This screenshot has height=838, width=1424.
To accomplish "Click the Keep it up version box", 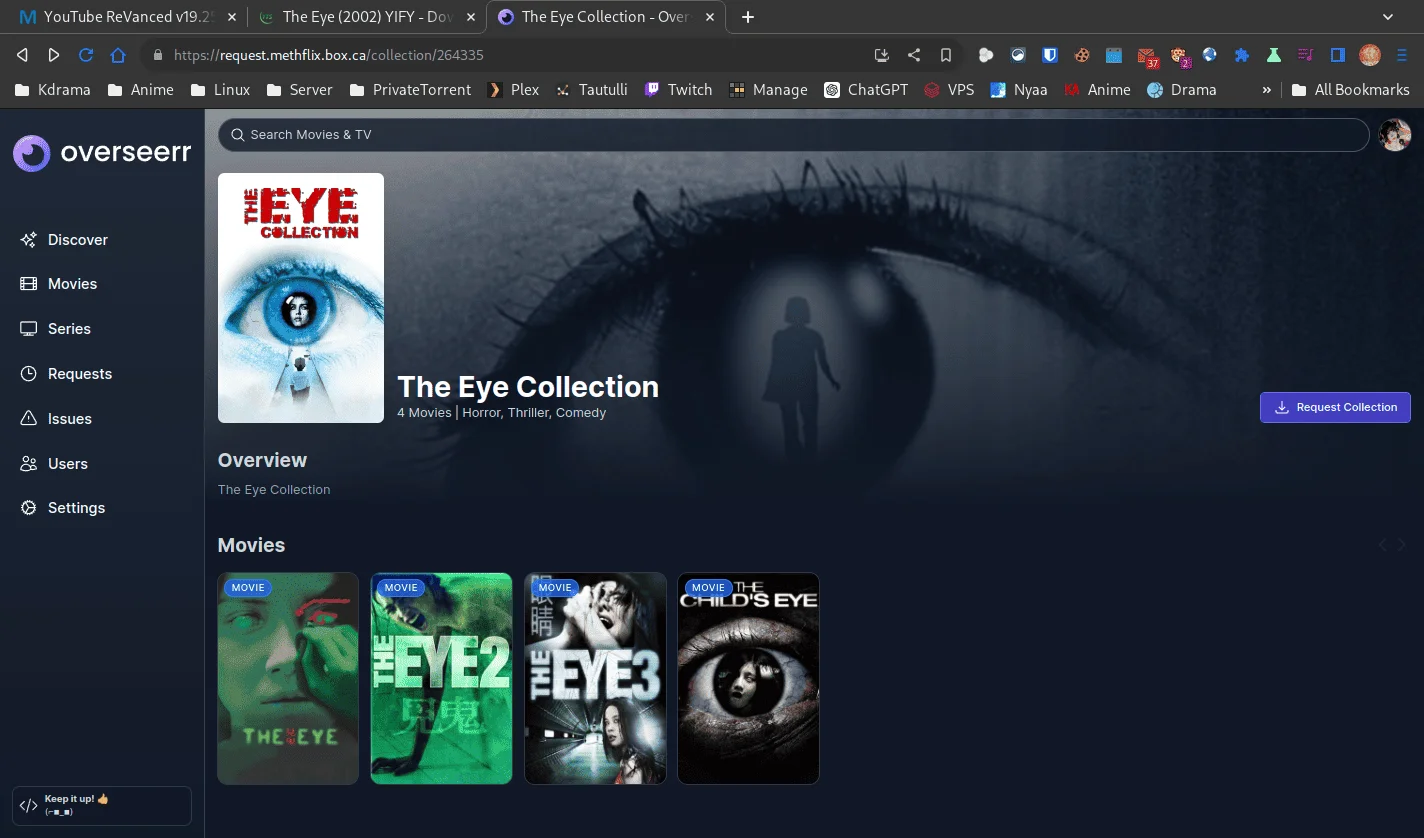I will 102,805.
